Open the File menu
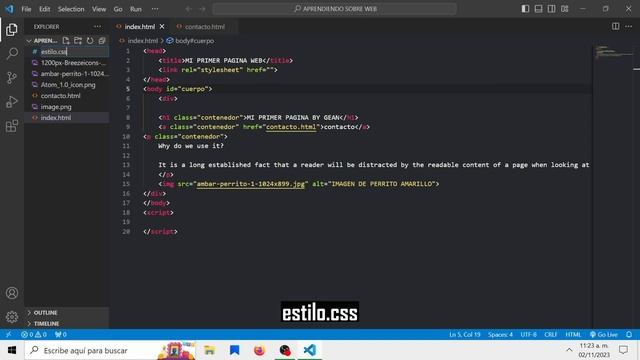 point(26,9)
